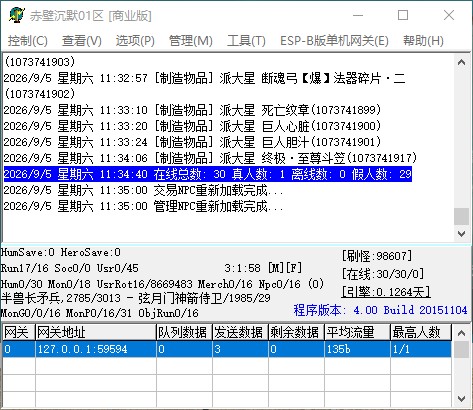
Task: Click the log scrollbar down arrow
Action: 462,233
